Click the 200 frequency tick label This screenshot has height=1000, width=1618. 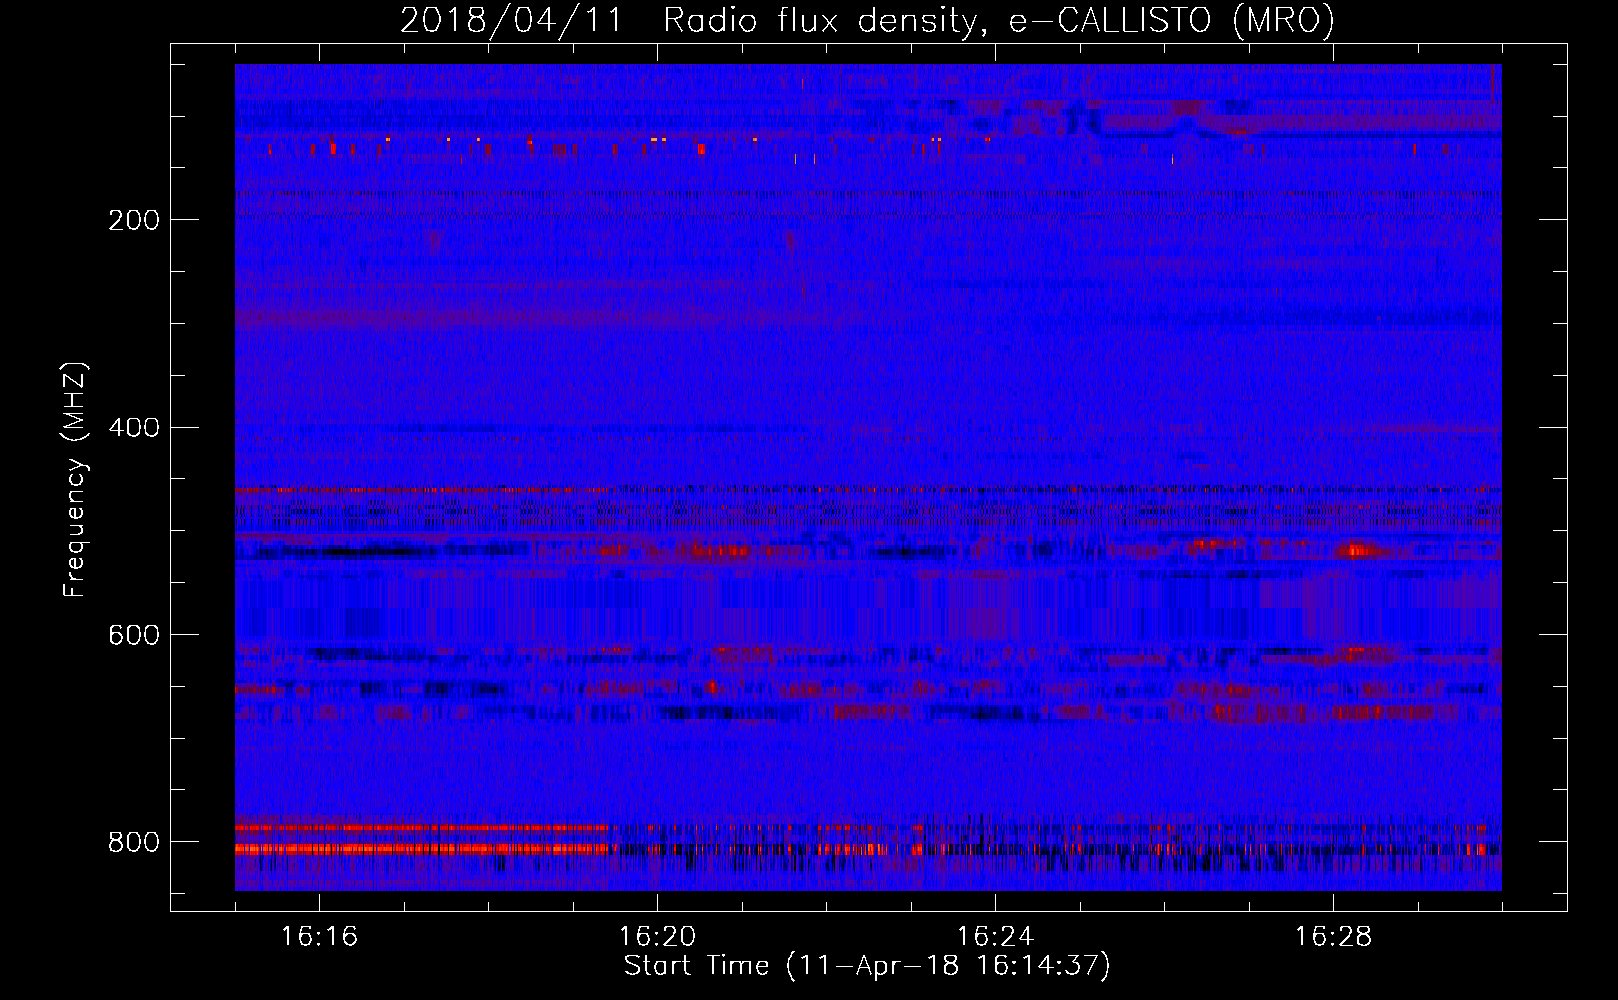pos(134,220)
